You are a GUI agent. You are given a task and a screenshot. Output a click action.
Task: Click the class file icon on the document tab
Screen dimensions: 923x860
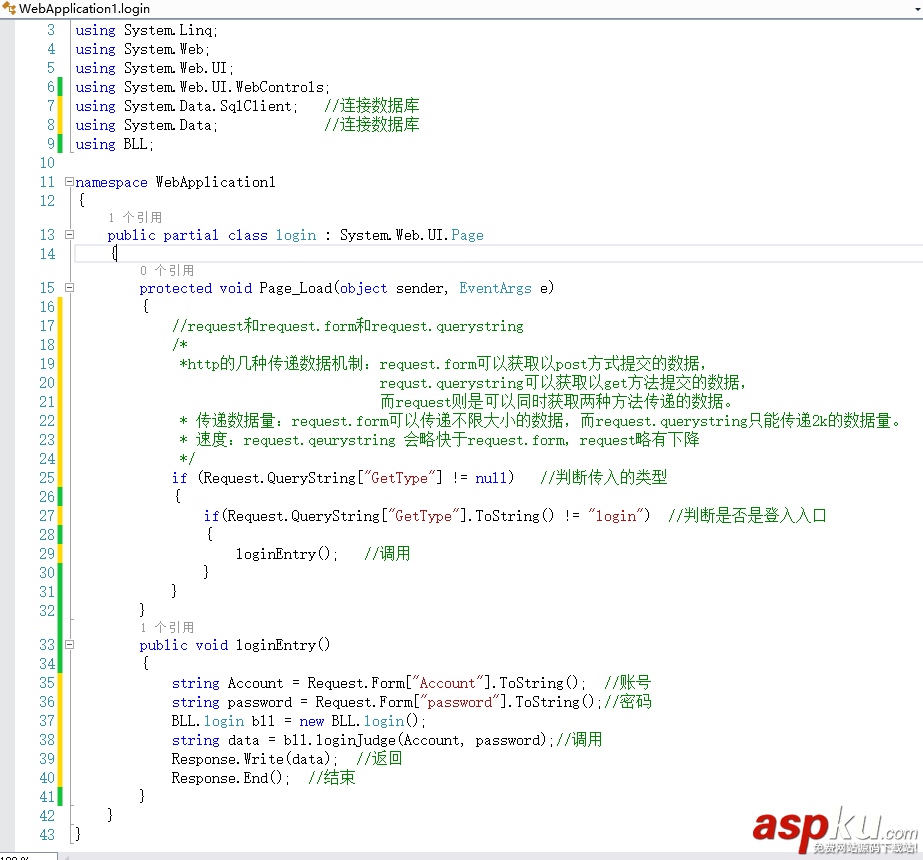point(9,8)
